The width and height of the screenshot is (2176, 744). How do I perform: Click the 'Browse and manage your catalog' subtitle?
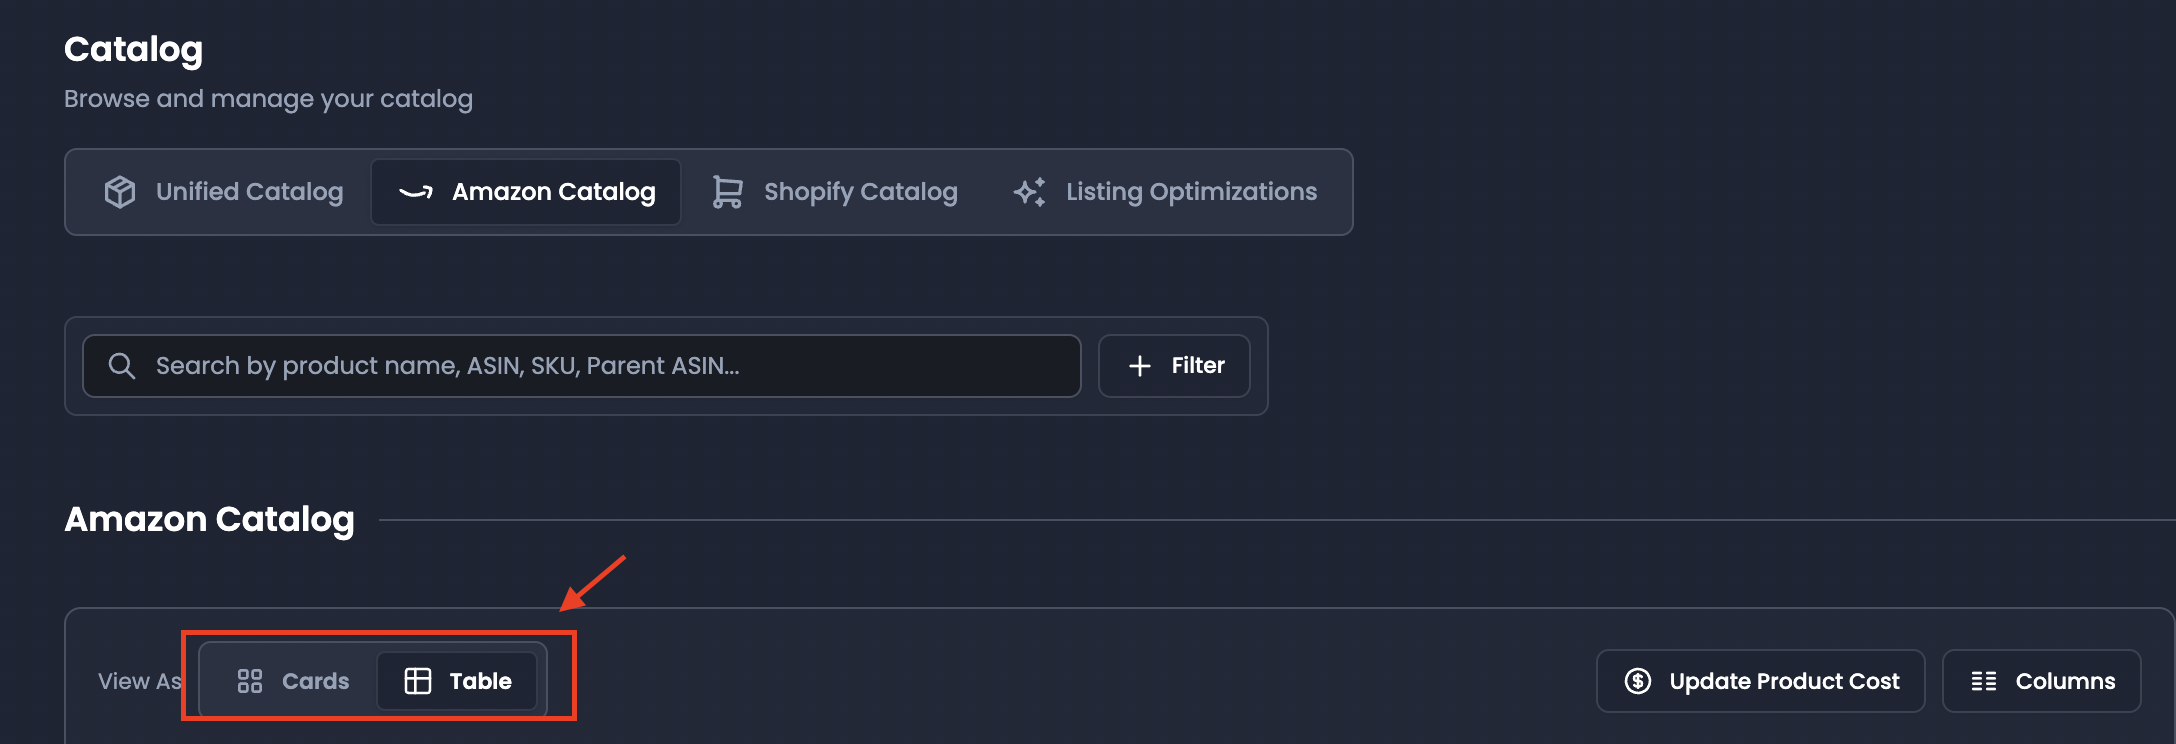pos(268,99)
